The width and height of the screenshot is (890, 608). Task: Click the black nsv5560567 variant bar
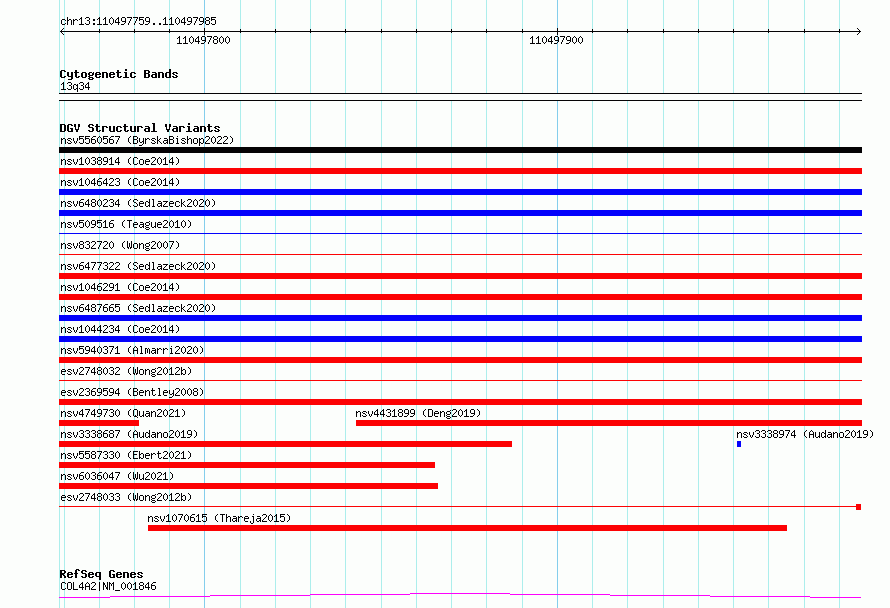tap(460, 150)
